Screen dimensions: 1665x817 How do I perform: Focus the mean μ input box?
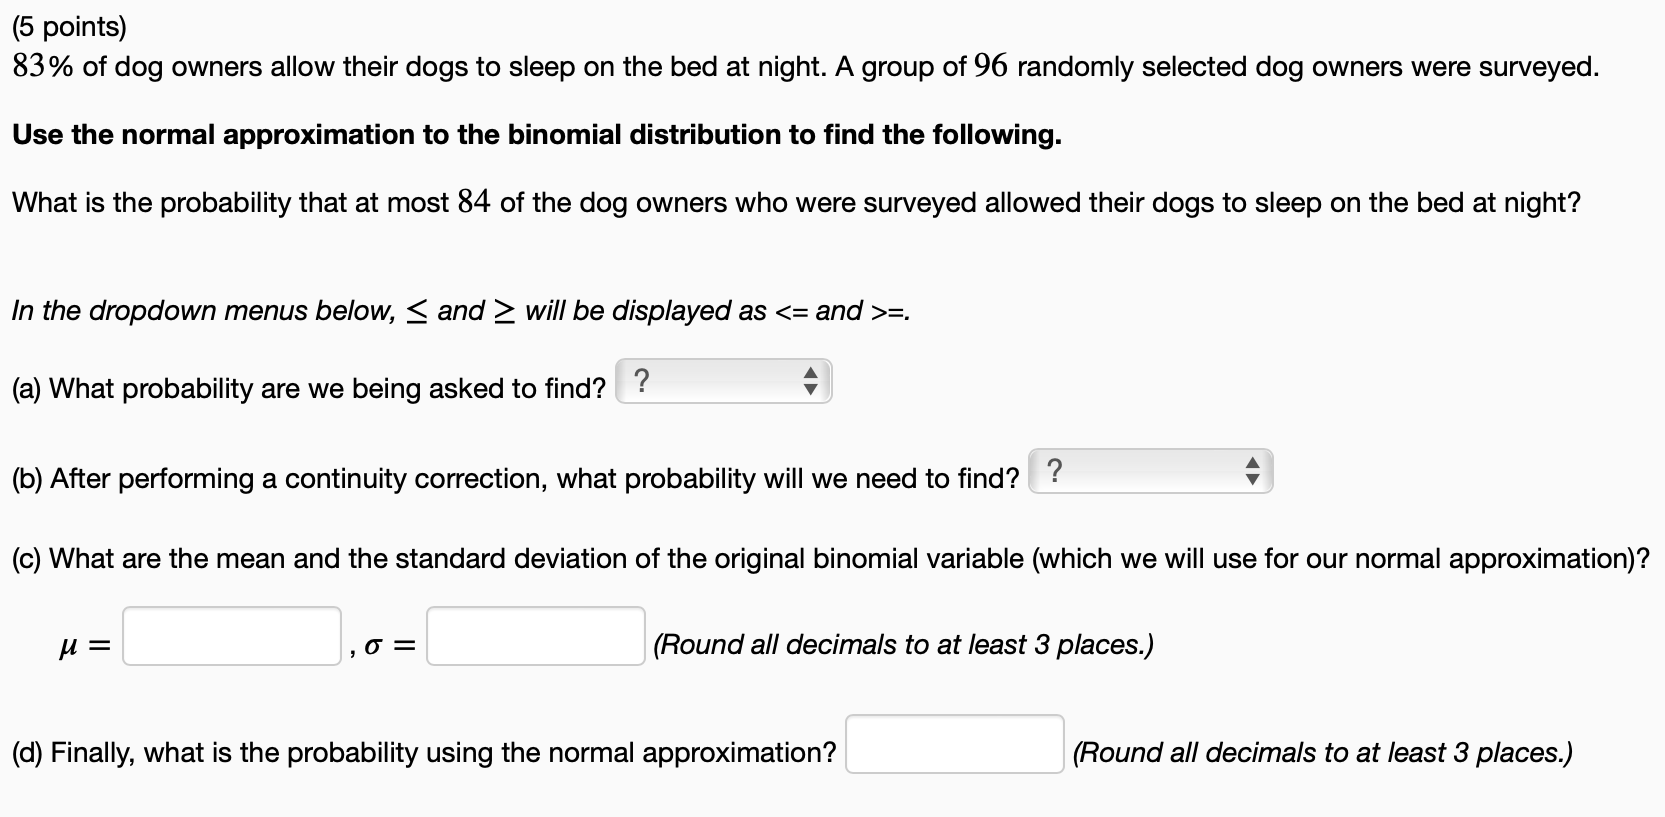(x=232, y=636)
